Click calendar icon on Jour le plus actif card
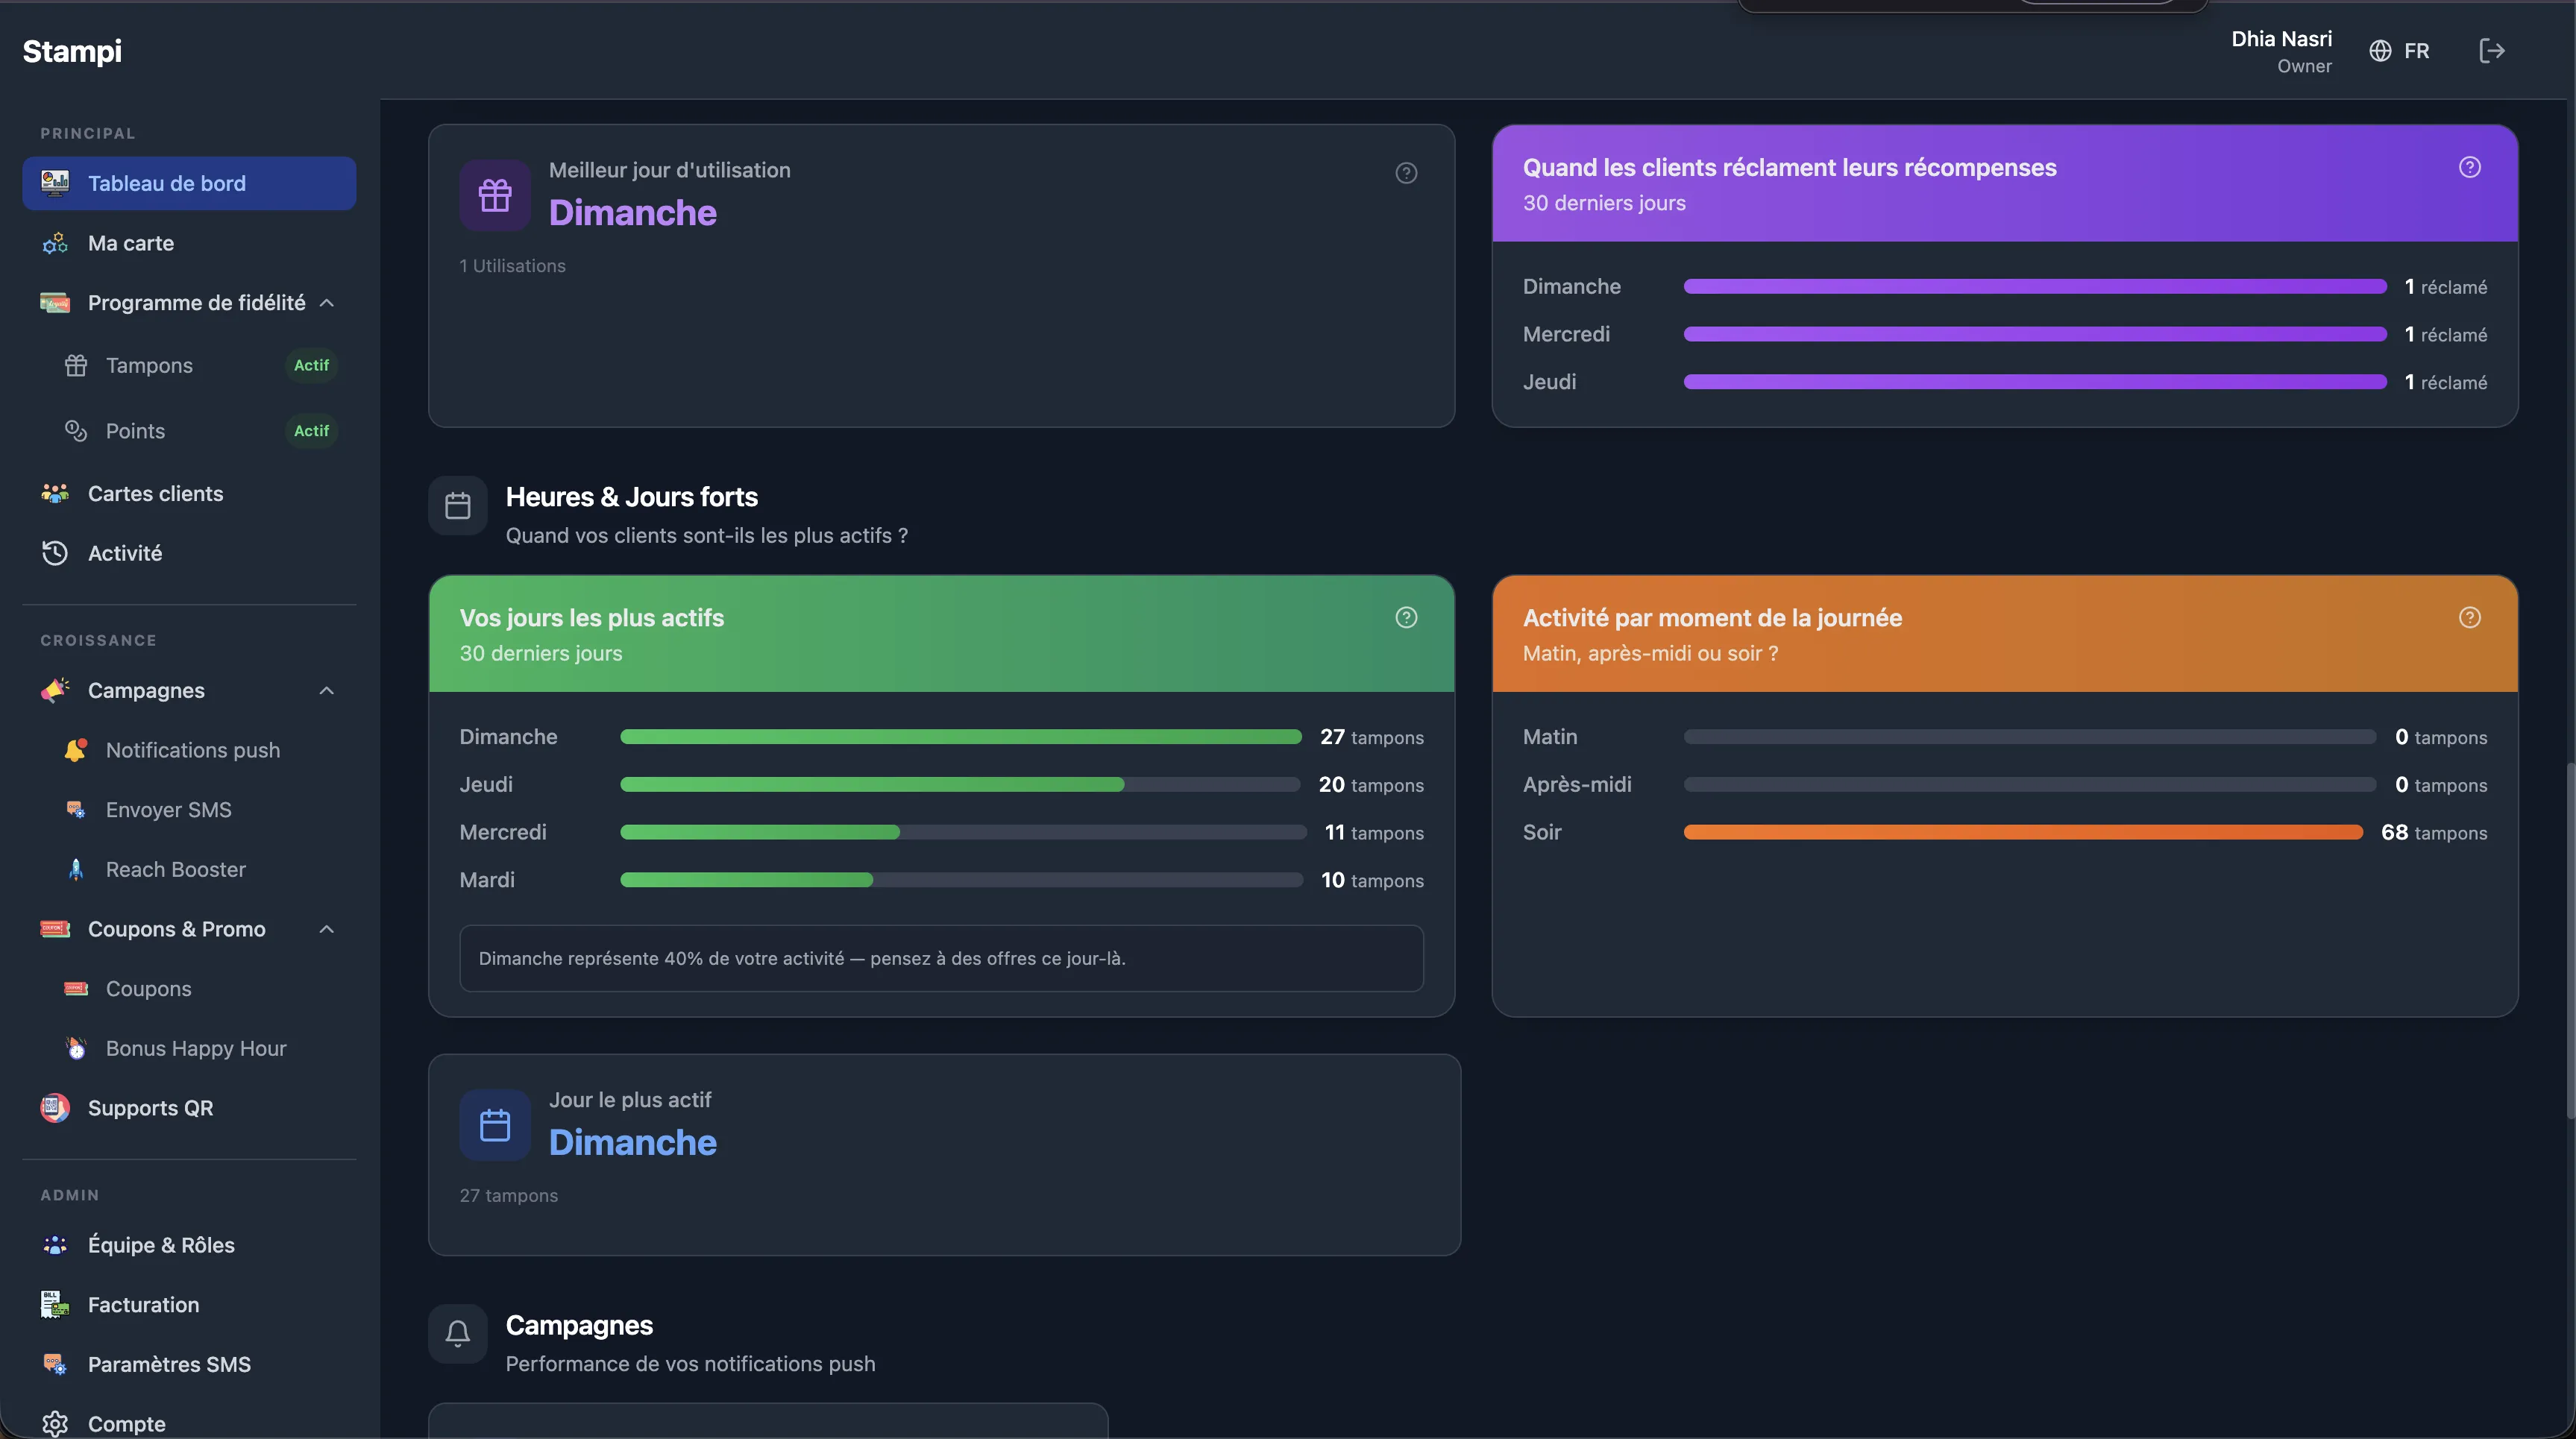The height and width of the screenshot is (1439, 2576). click(x=495, y=1125)
